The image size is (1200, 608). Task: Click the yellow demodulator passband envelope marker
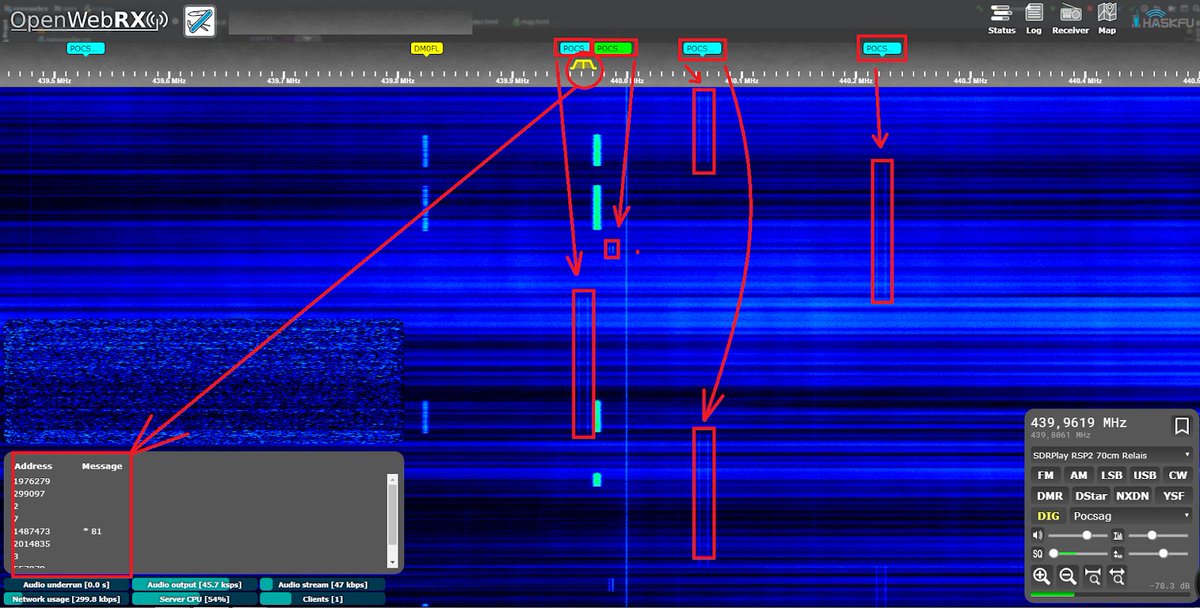click(x=584, y=65)
